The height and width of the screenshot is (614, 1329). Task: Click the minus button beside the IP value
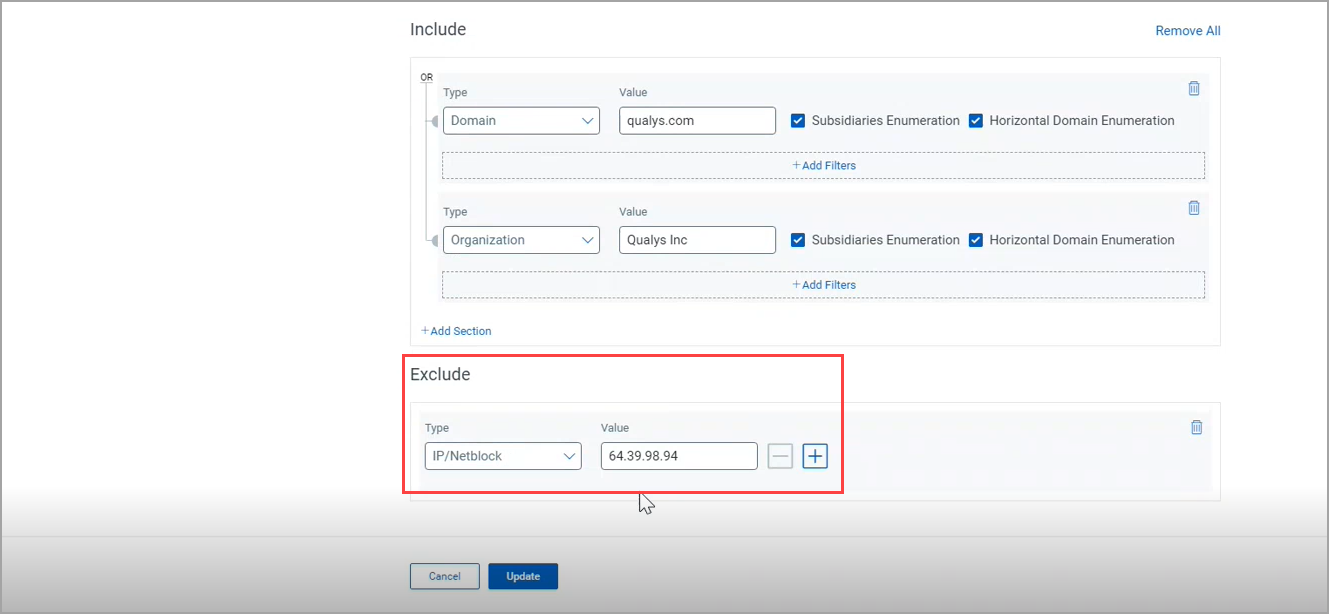click(x=780, y=456)
